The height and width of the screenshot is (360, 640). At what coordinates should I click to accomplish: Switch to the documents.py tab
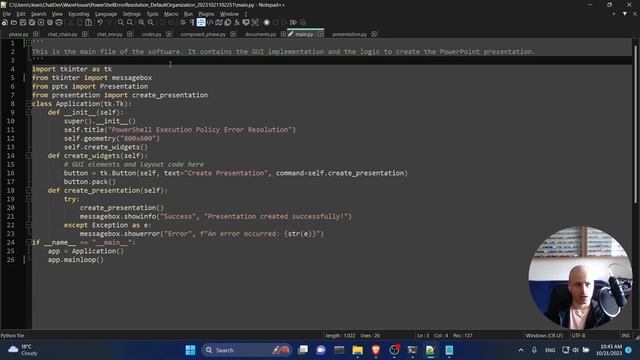[260, 34]
